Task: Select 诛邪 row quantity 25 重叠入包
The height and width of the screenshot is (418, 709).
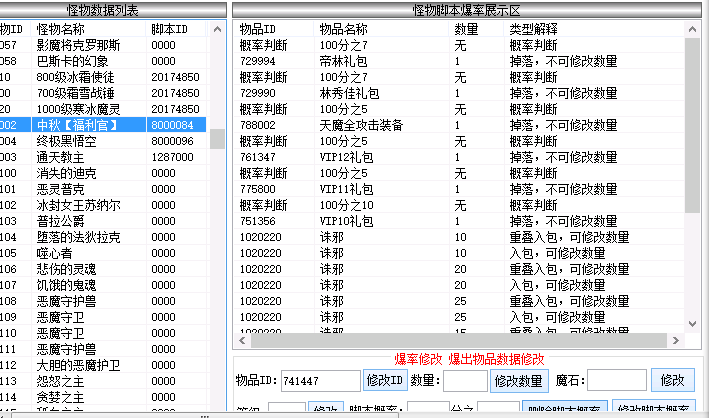Action: 459,301
